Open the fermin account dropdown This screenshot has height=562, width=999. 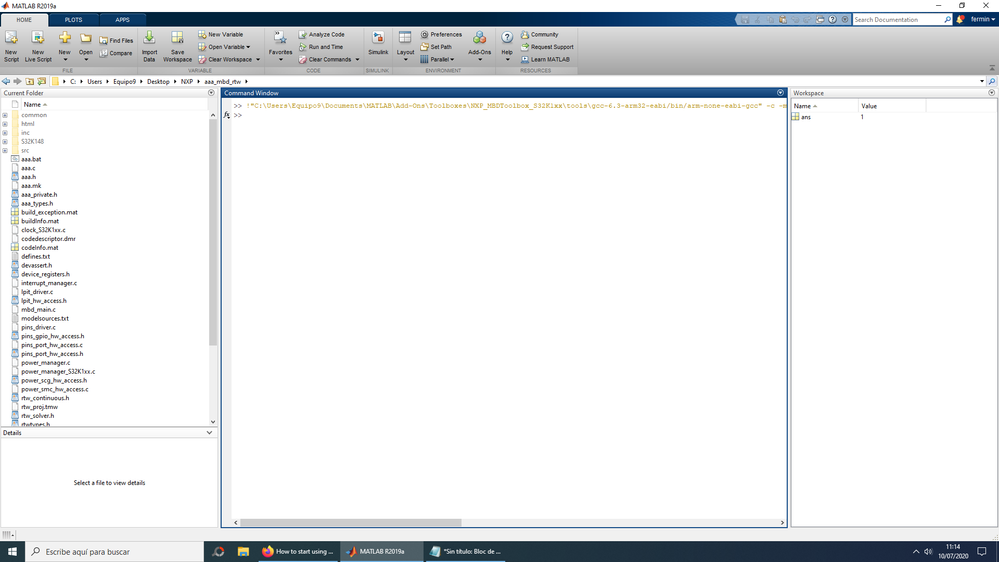pos(982,19)
